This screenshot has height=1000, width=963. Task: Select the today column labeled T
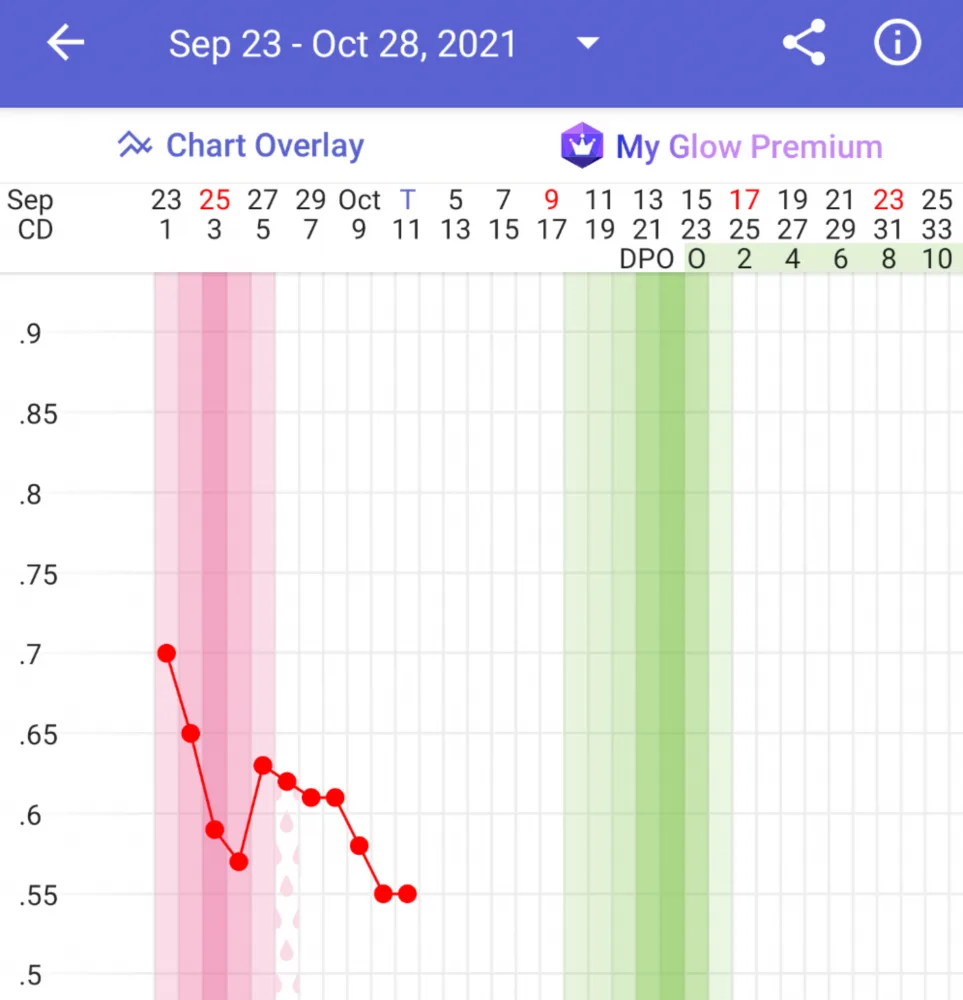click(x=407, y=200)
